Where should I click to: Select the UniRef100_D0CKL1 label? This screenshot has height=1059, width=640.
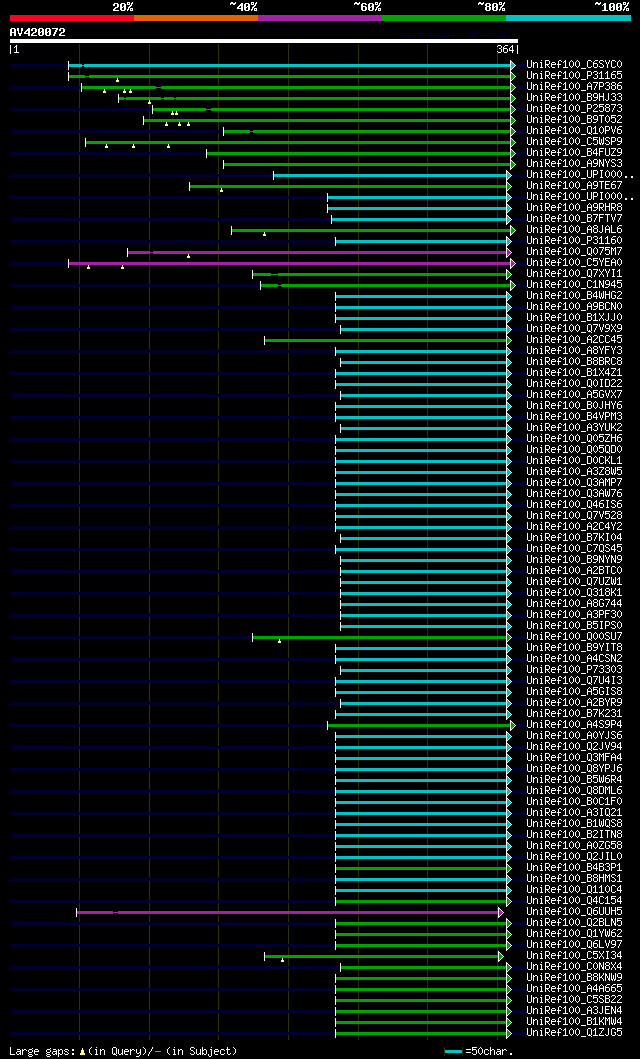[x=575, y=461]
